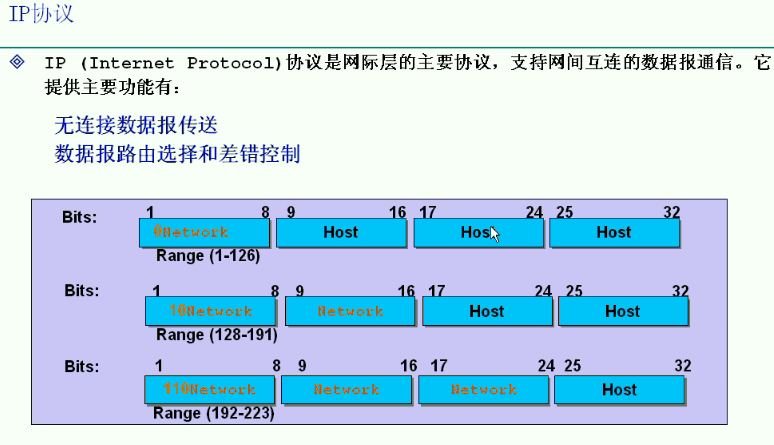
Task: Click the line 数据报路由选择和差错控制
Action: pos(177,154)
